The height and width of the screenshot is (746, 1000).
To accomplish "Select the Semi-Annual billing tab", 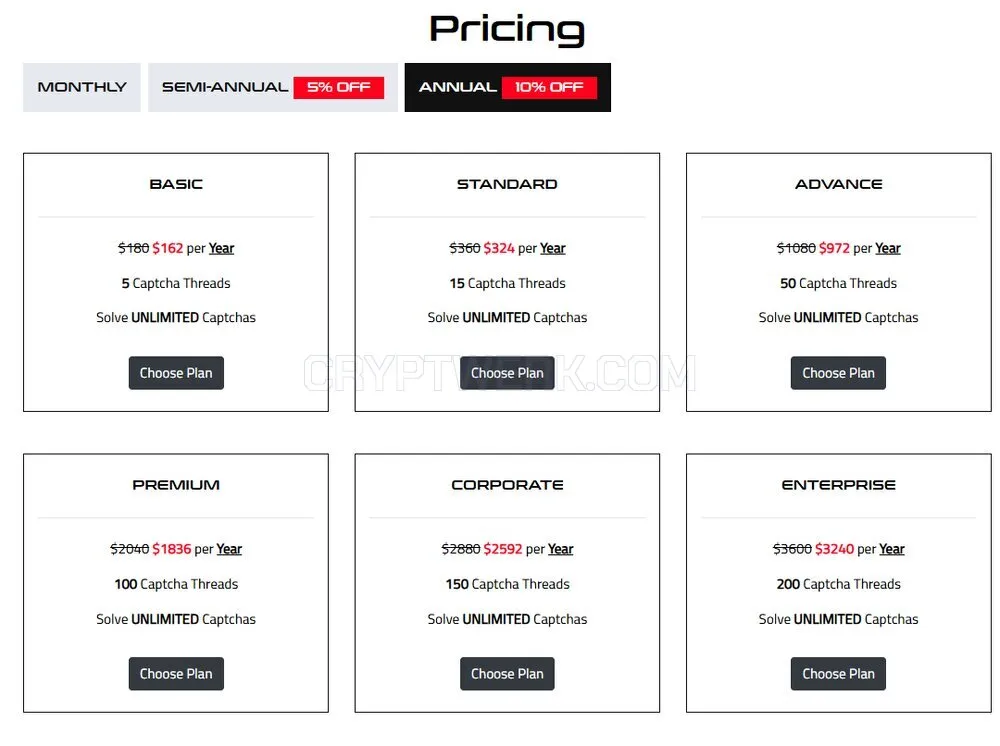I will (272, 87).
